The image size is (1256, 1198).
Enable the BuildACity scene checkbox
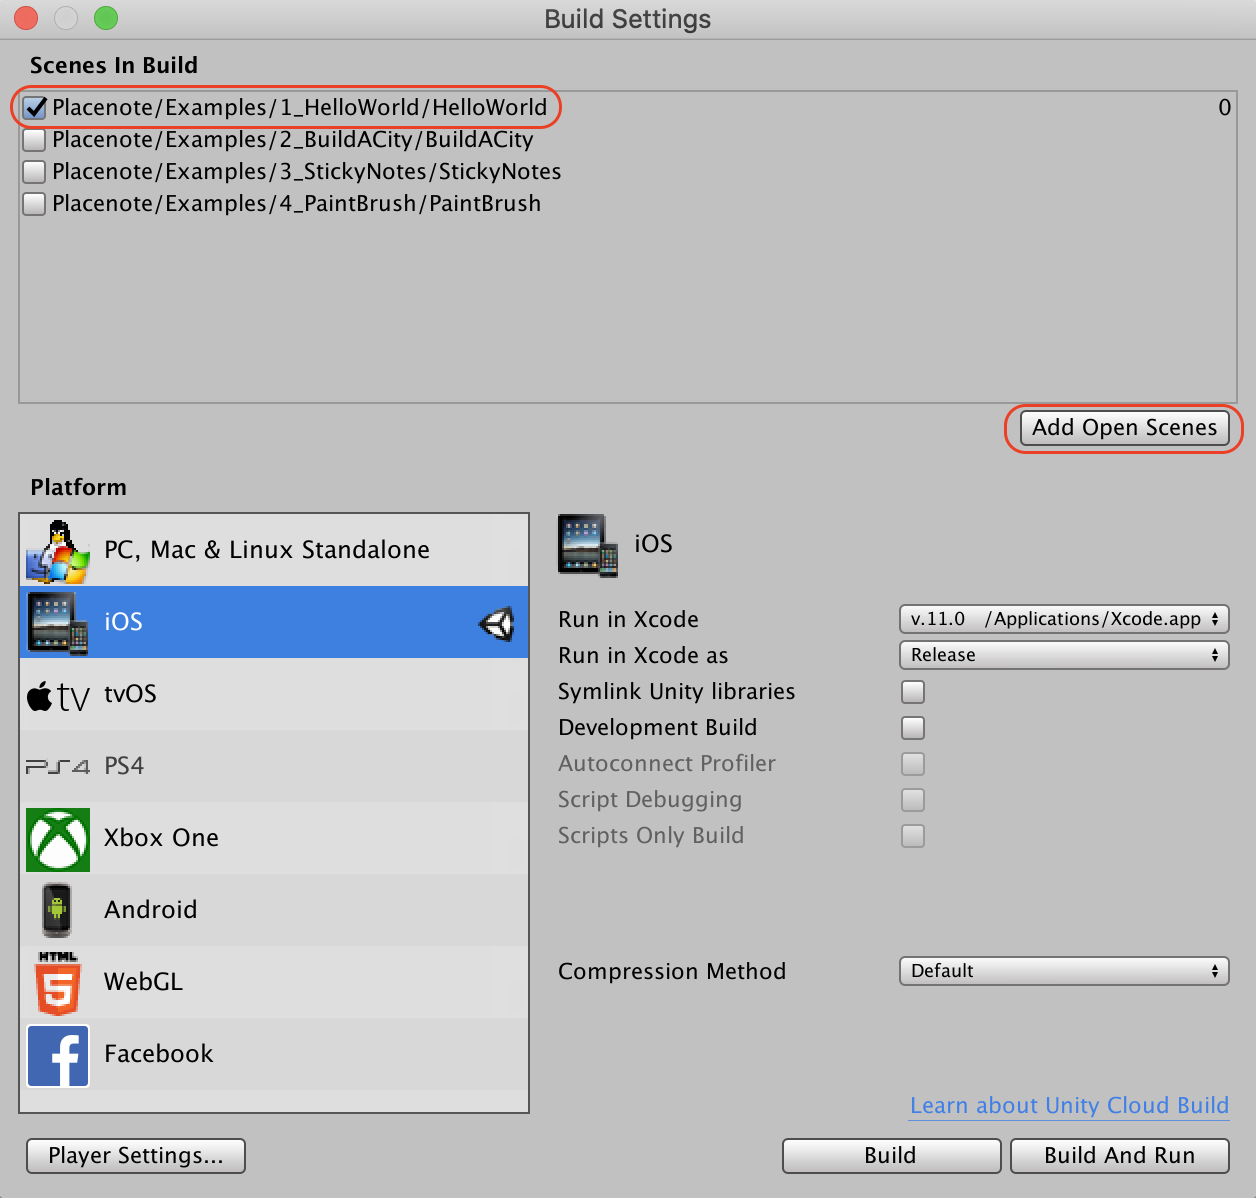click(x=35, y=140)
